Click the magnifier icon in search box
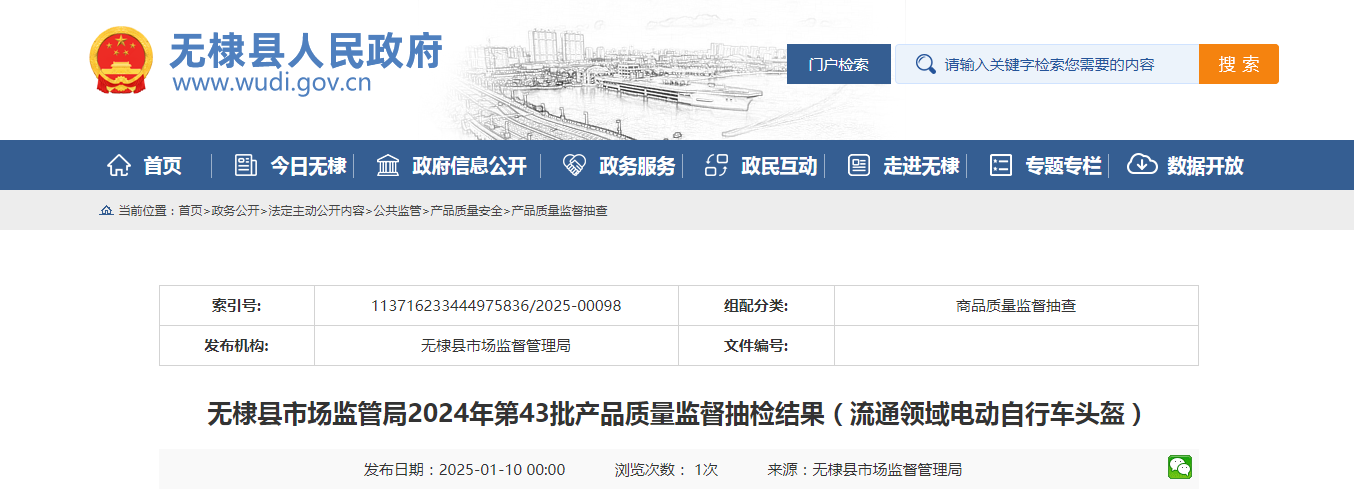Viewport: 1354px width, 498px height. [x=925, y=64]
